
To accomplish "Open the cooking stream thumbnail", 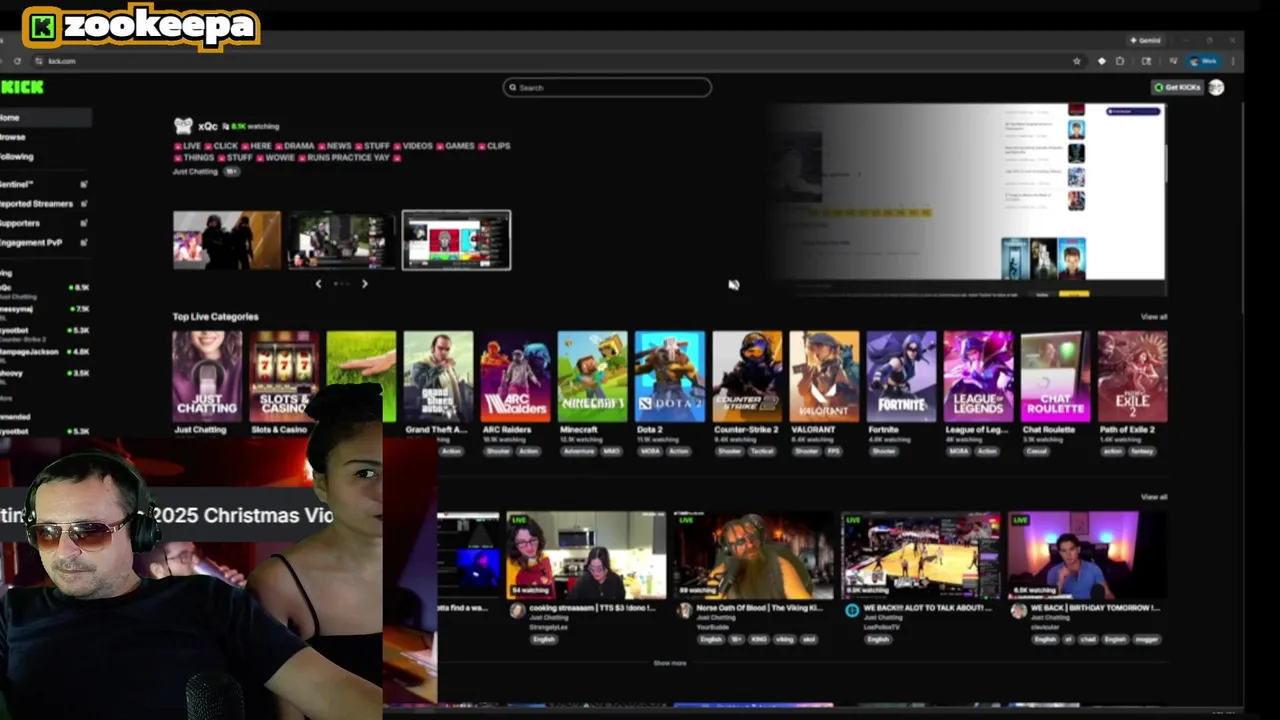I will click(586, 555).
